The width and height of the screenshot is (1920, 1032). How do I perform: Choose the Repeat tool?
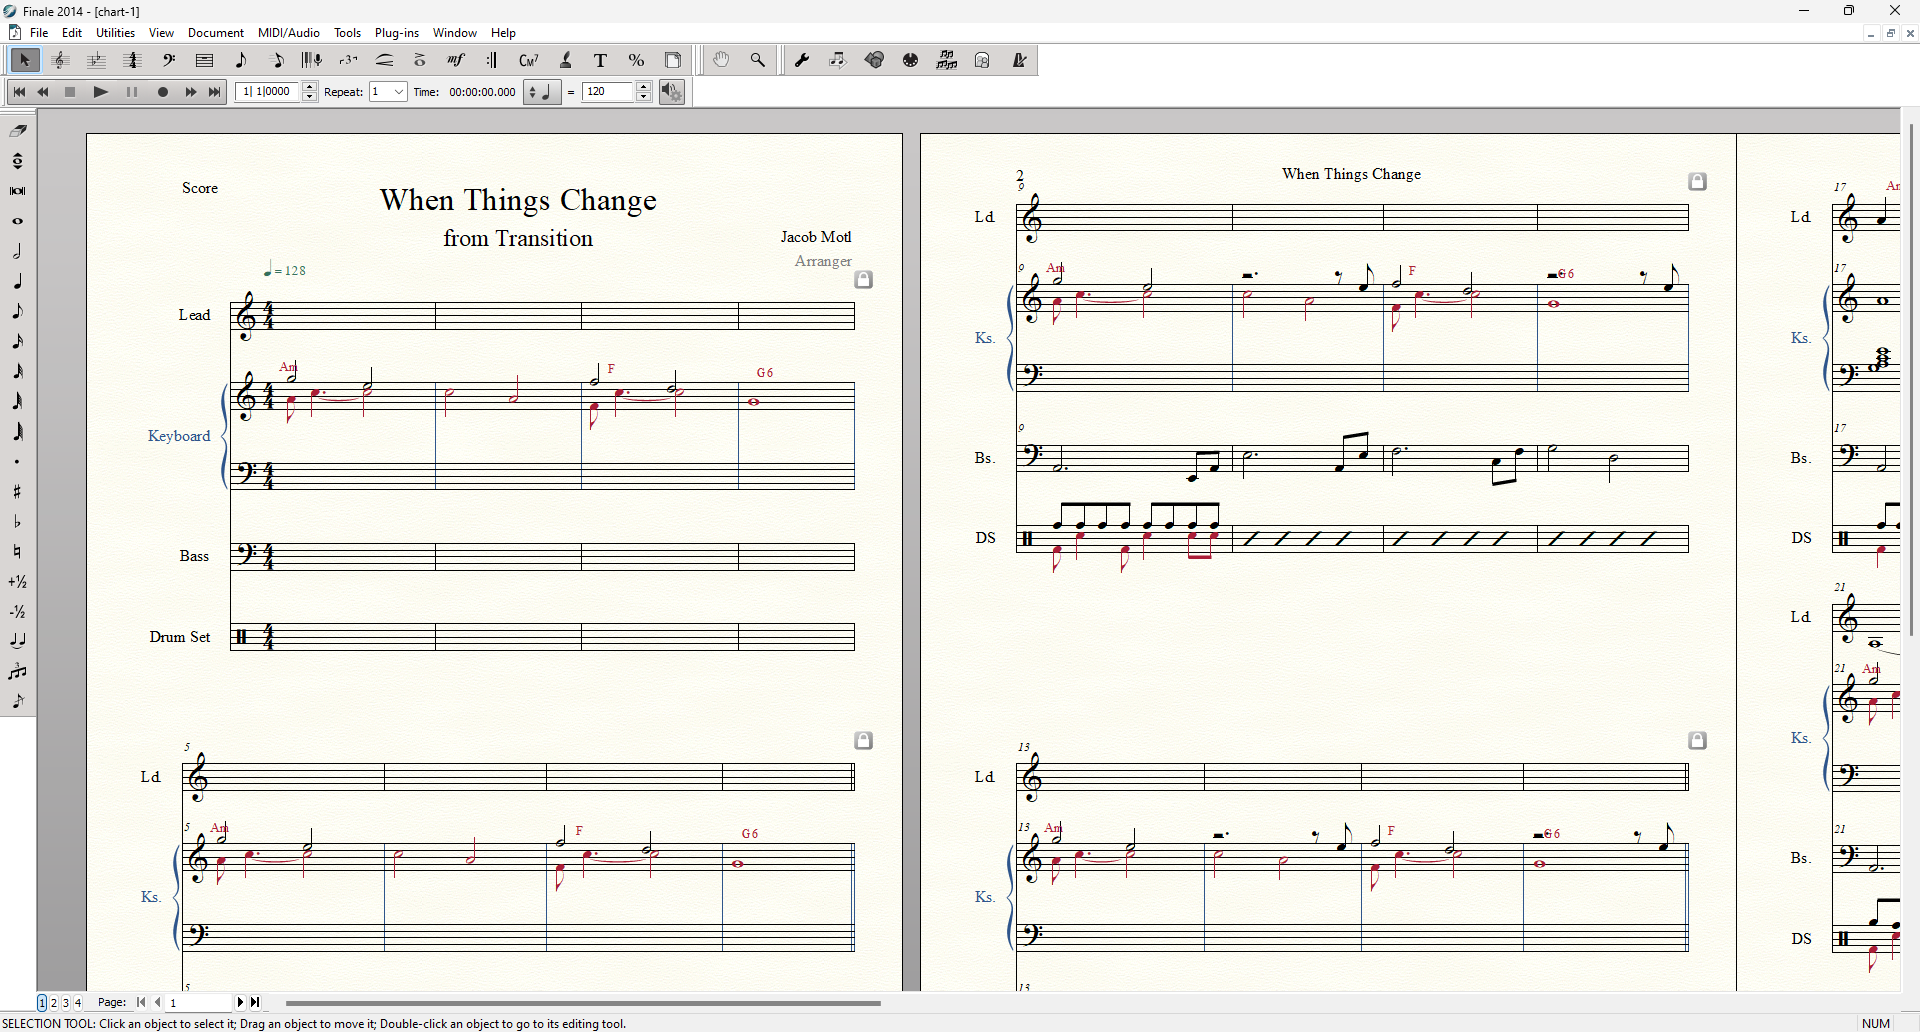click(492, 61)
